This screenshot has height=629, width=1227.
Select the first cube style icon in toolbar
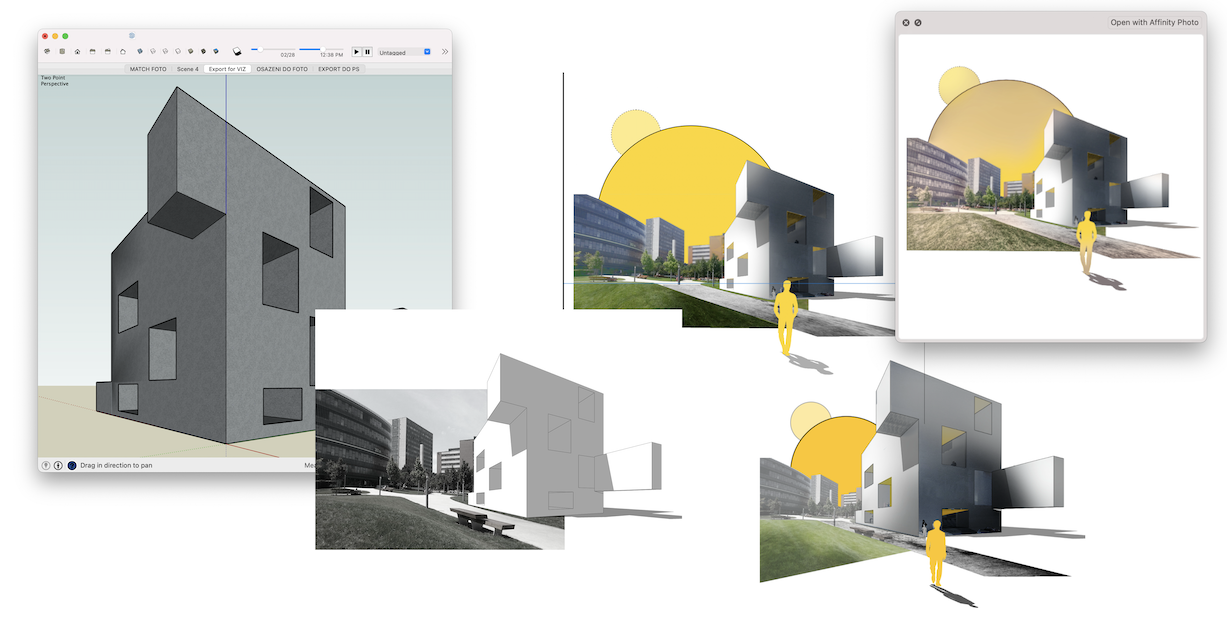coord(140,51)
